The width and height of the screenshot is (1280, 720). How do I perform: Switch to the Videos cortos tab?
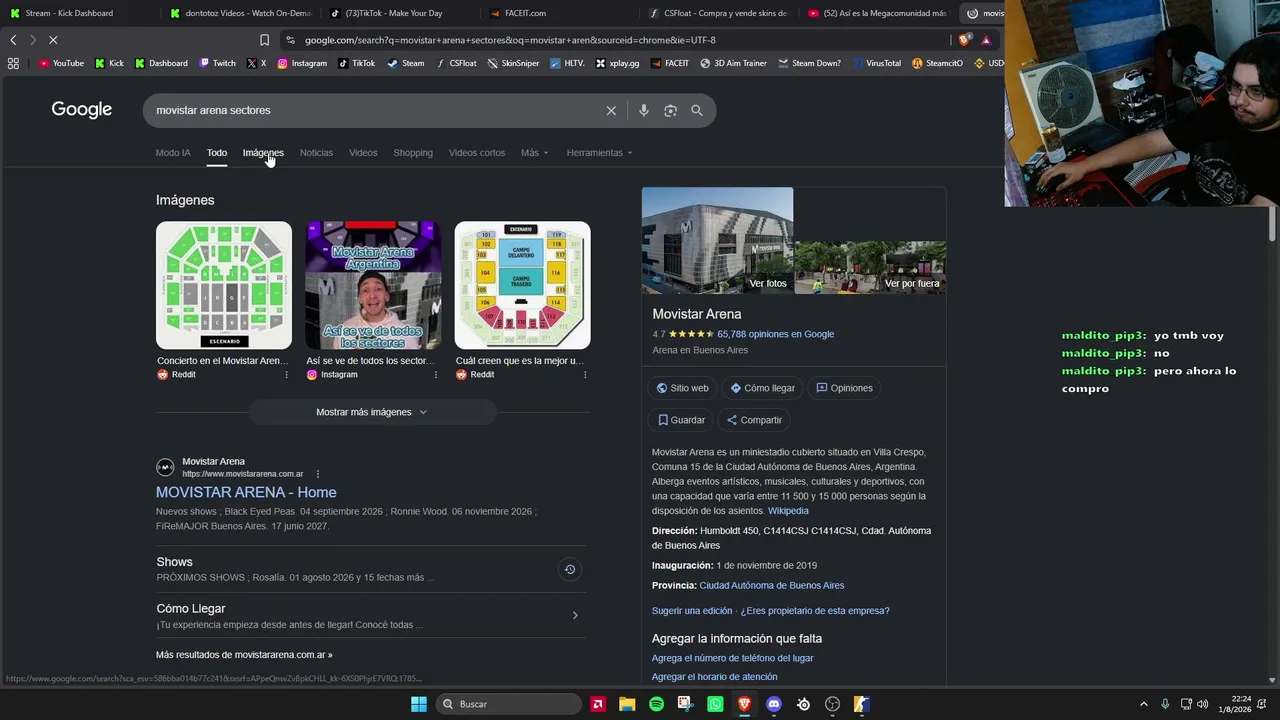coord(477,153)
